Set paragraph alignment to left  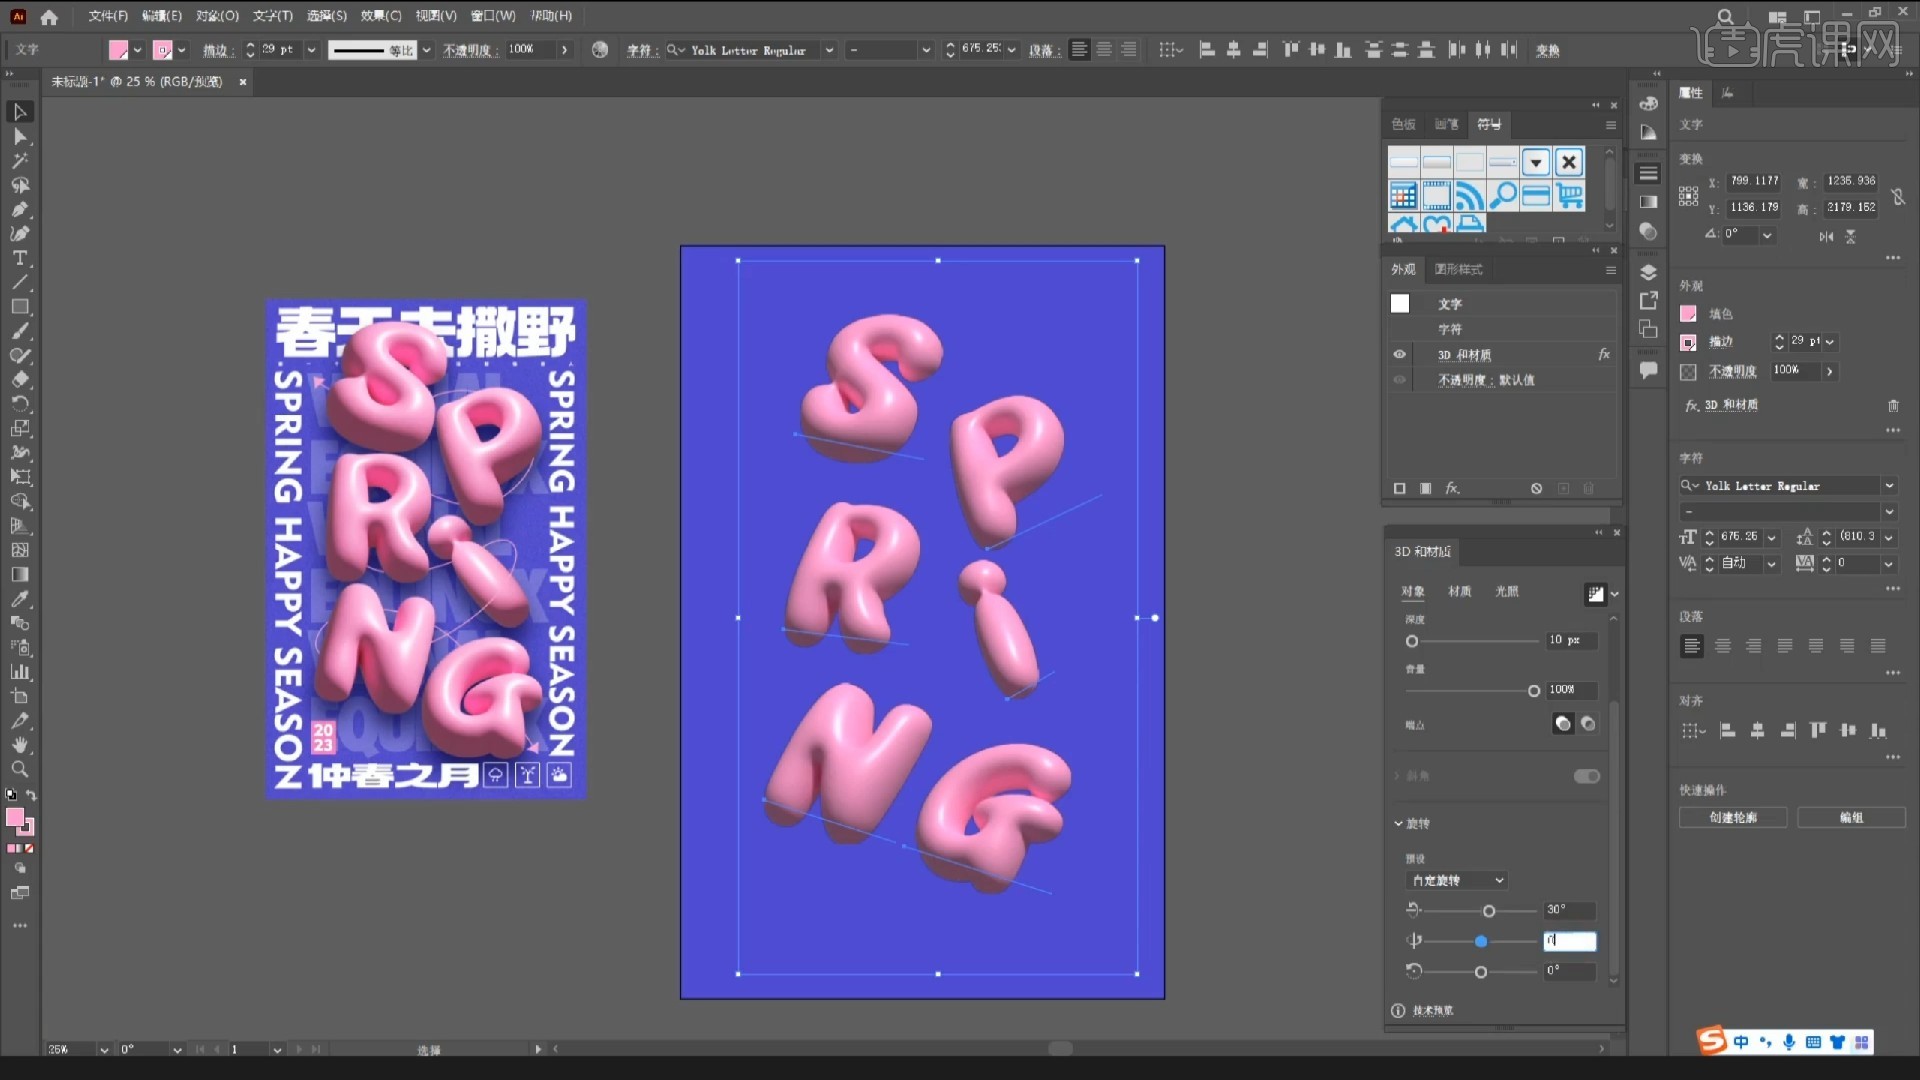pos(1691,646)
